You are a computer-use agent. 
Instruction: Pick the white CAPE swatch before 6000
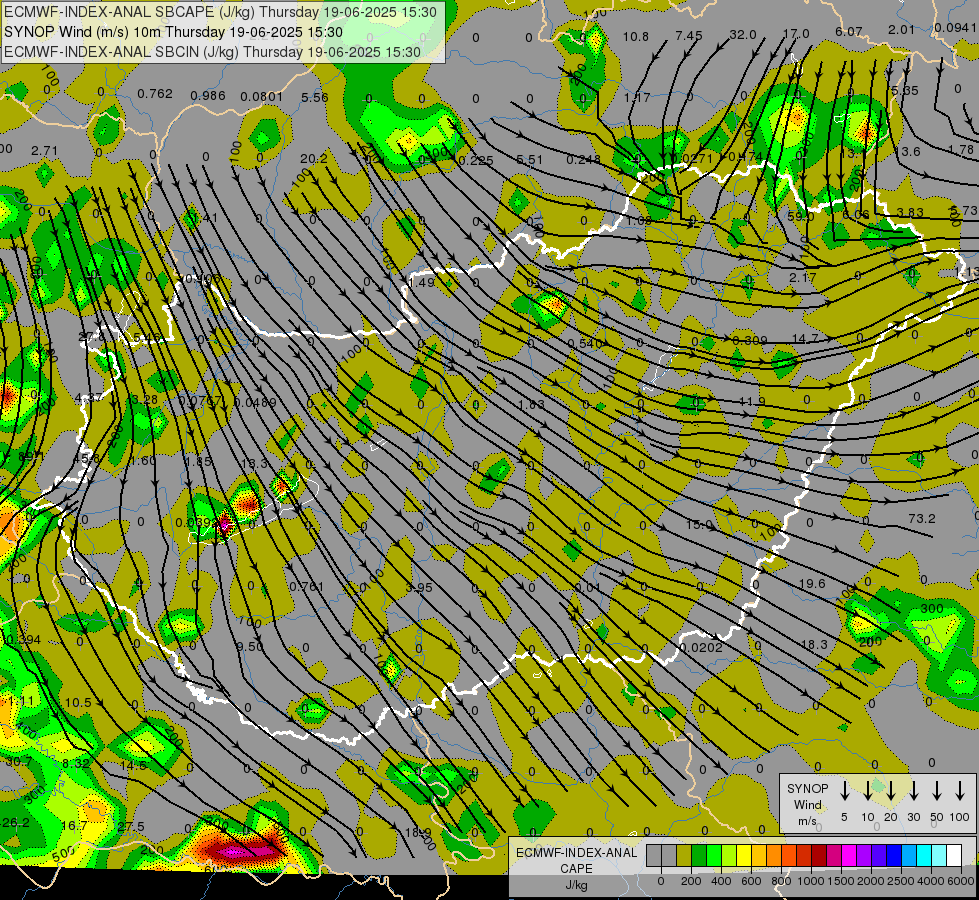tap(953, 855)
